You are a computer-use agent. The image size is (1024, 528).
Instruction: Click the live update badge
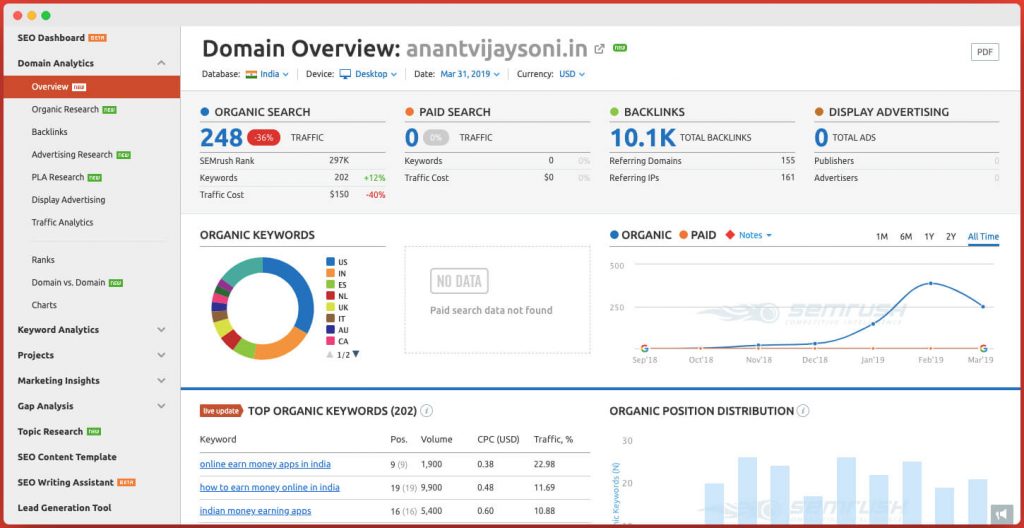(x=221, y=411)
